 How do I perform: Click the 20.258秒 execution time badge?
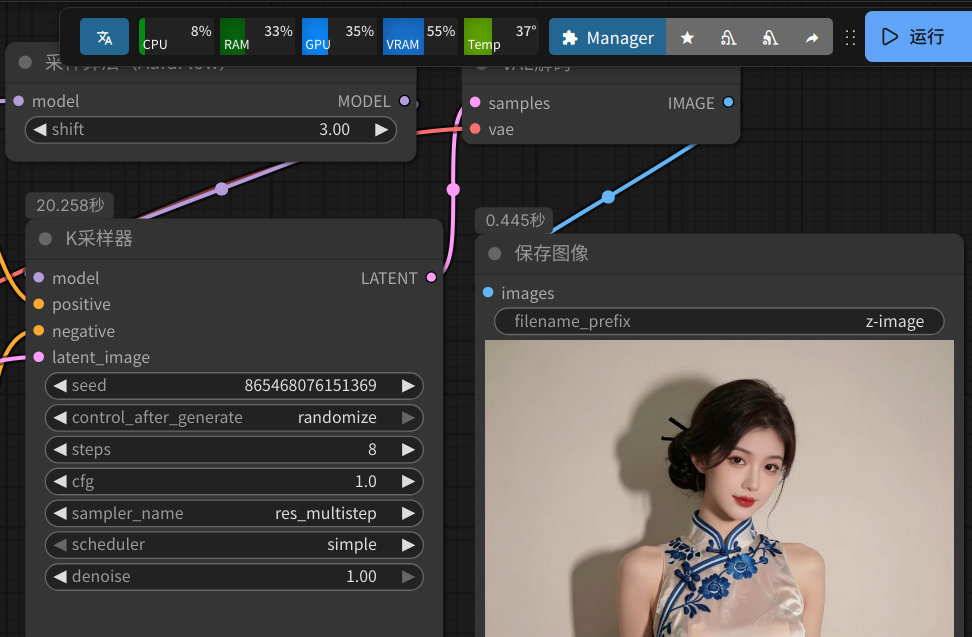coord(70,205)
